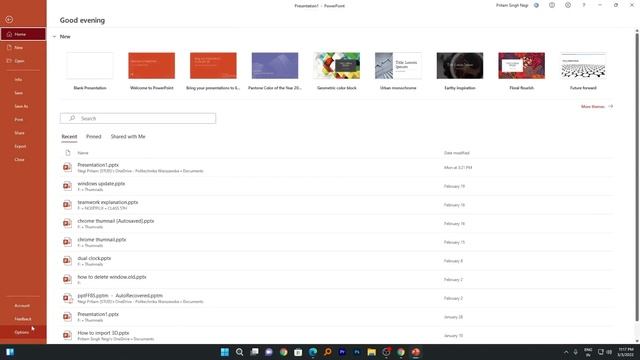The height and width of the screenshot is (360, 640).
Task: Open the Windows Start menu from taskbar
Action: pos(224,352)
